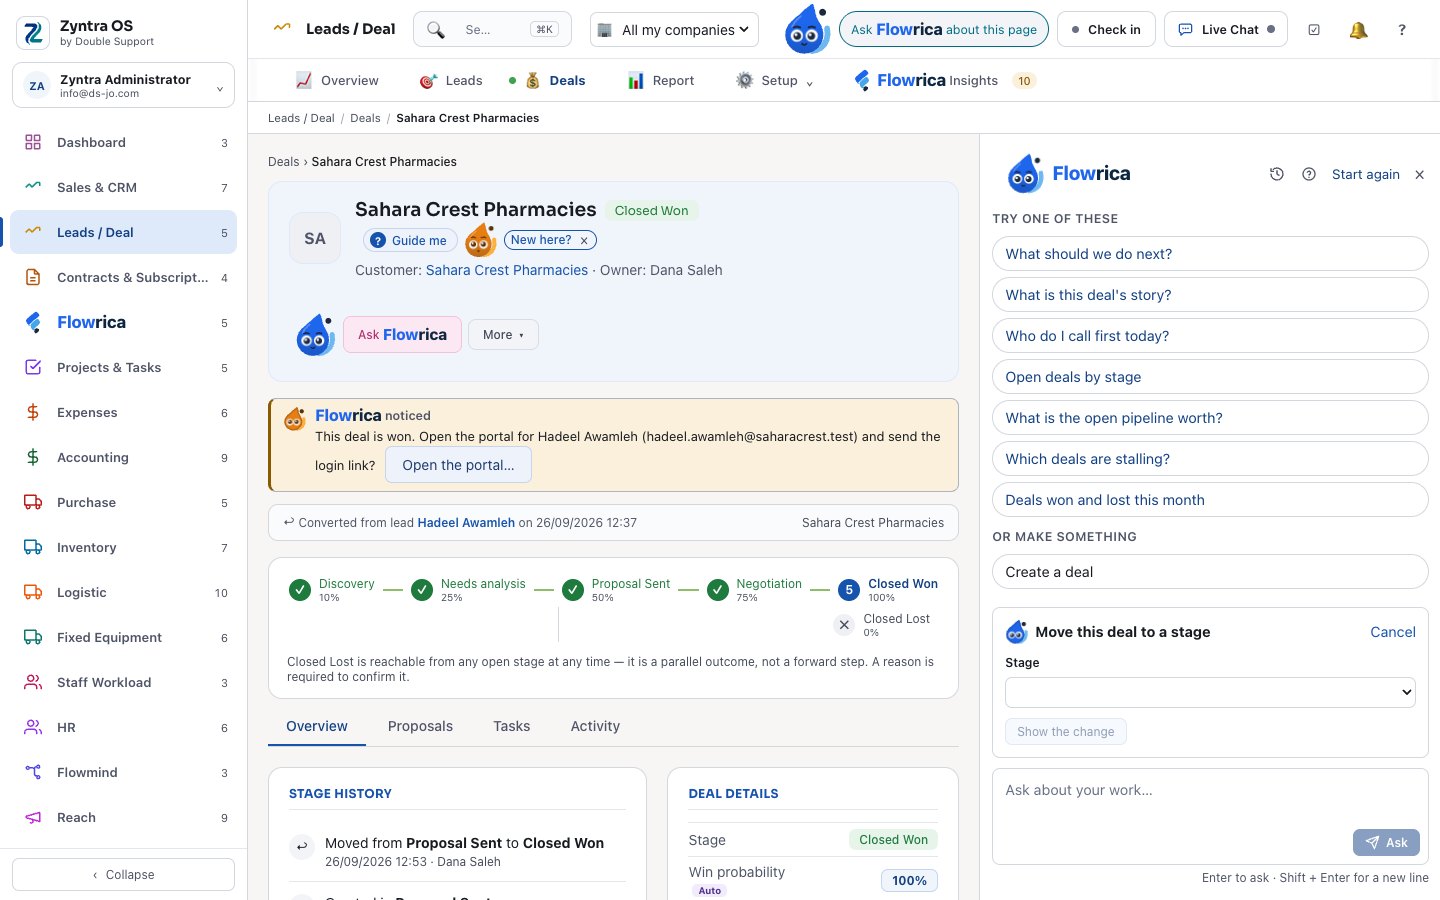This screenshot has width=1440, height=900.
Task: Open Projects & Tasks in sidebar
Action: click(x=124, y=368)
